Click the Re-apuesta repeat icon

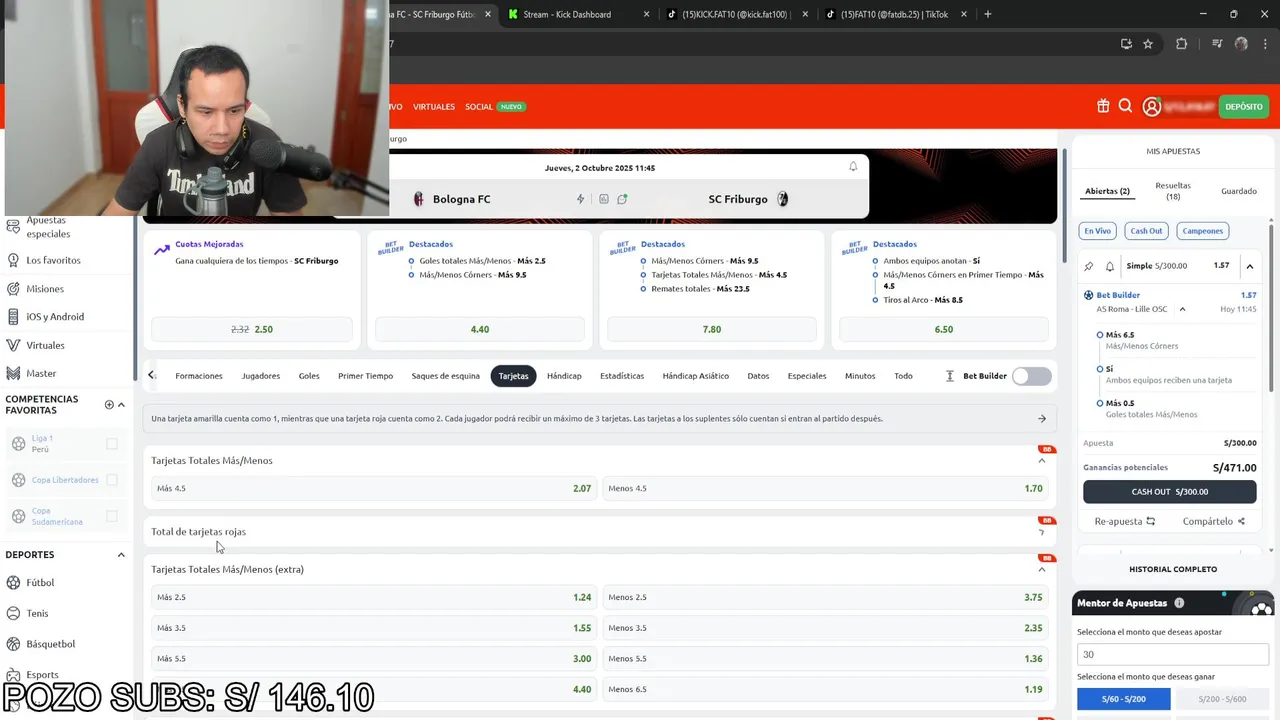click(1150, 521)
